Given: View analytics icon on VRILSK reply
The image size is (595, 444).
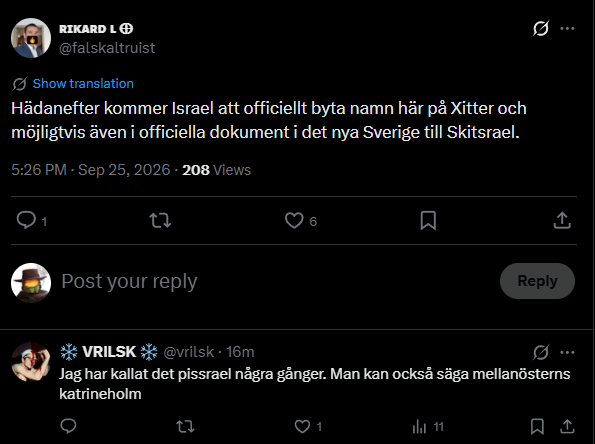Looking at the screenshot, I should pyautogui.click(x=419, y=427).
